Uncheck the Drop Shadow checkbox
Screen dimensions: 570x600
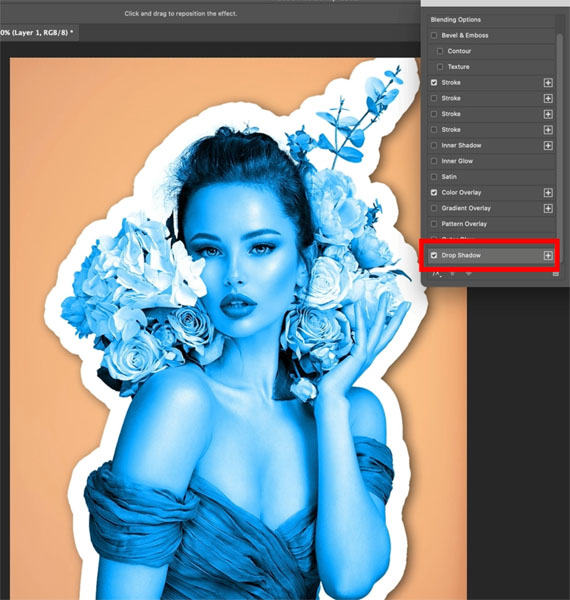434,255
